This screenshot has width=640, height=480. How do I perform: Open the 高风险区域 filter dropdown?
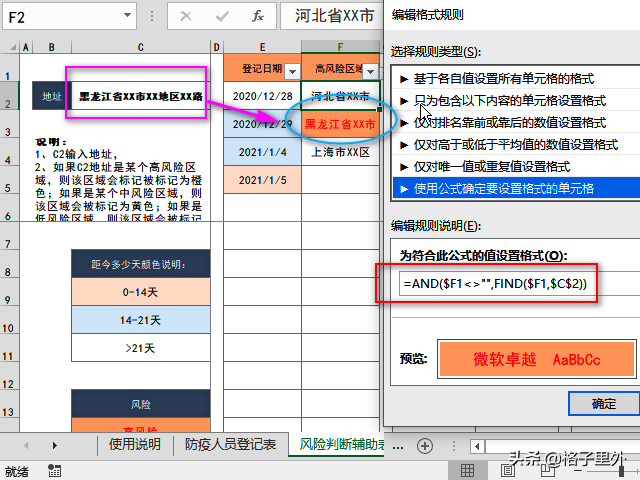click(370, 72)
